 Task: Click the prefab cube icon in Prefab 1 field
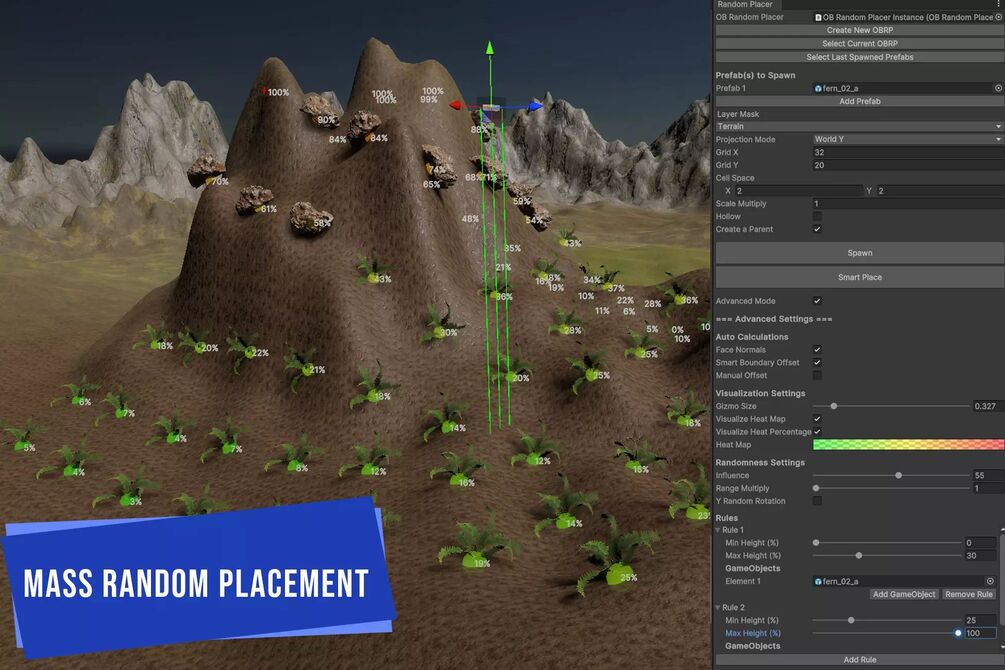(818, 88)
